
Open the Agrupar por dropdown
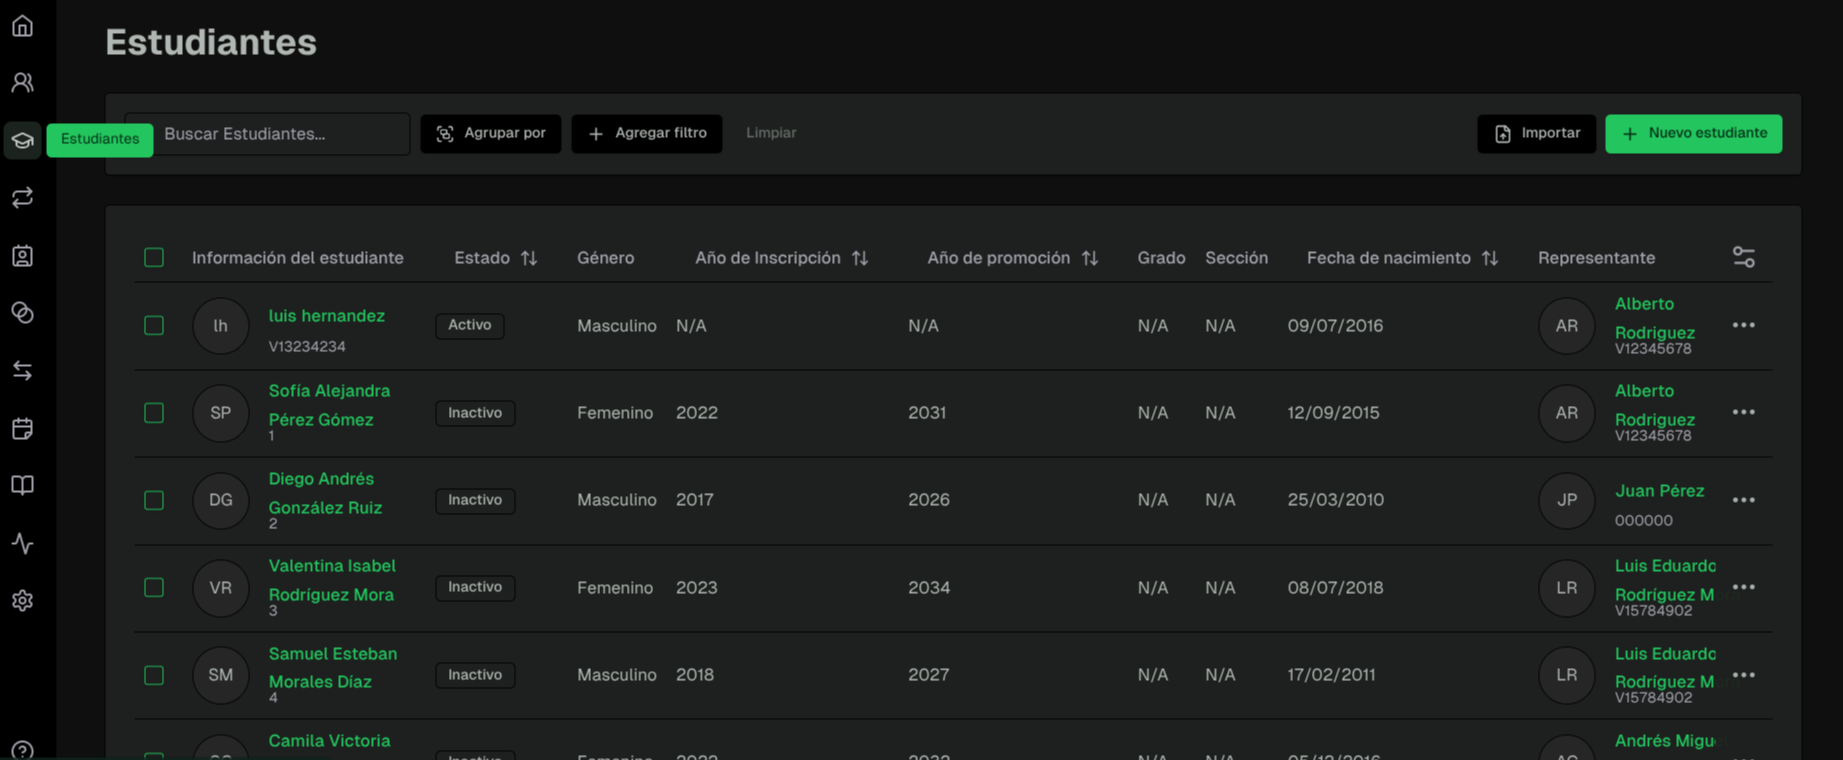pos(490,134)
